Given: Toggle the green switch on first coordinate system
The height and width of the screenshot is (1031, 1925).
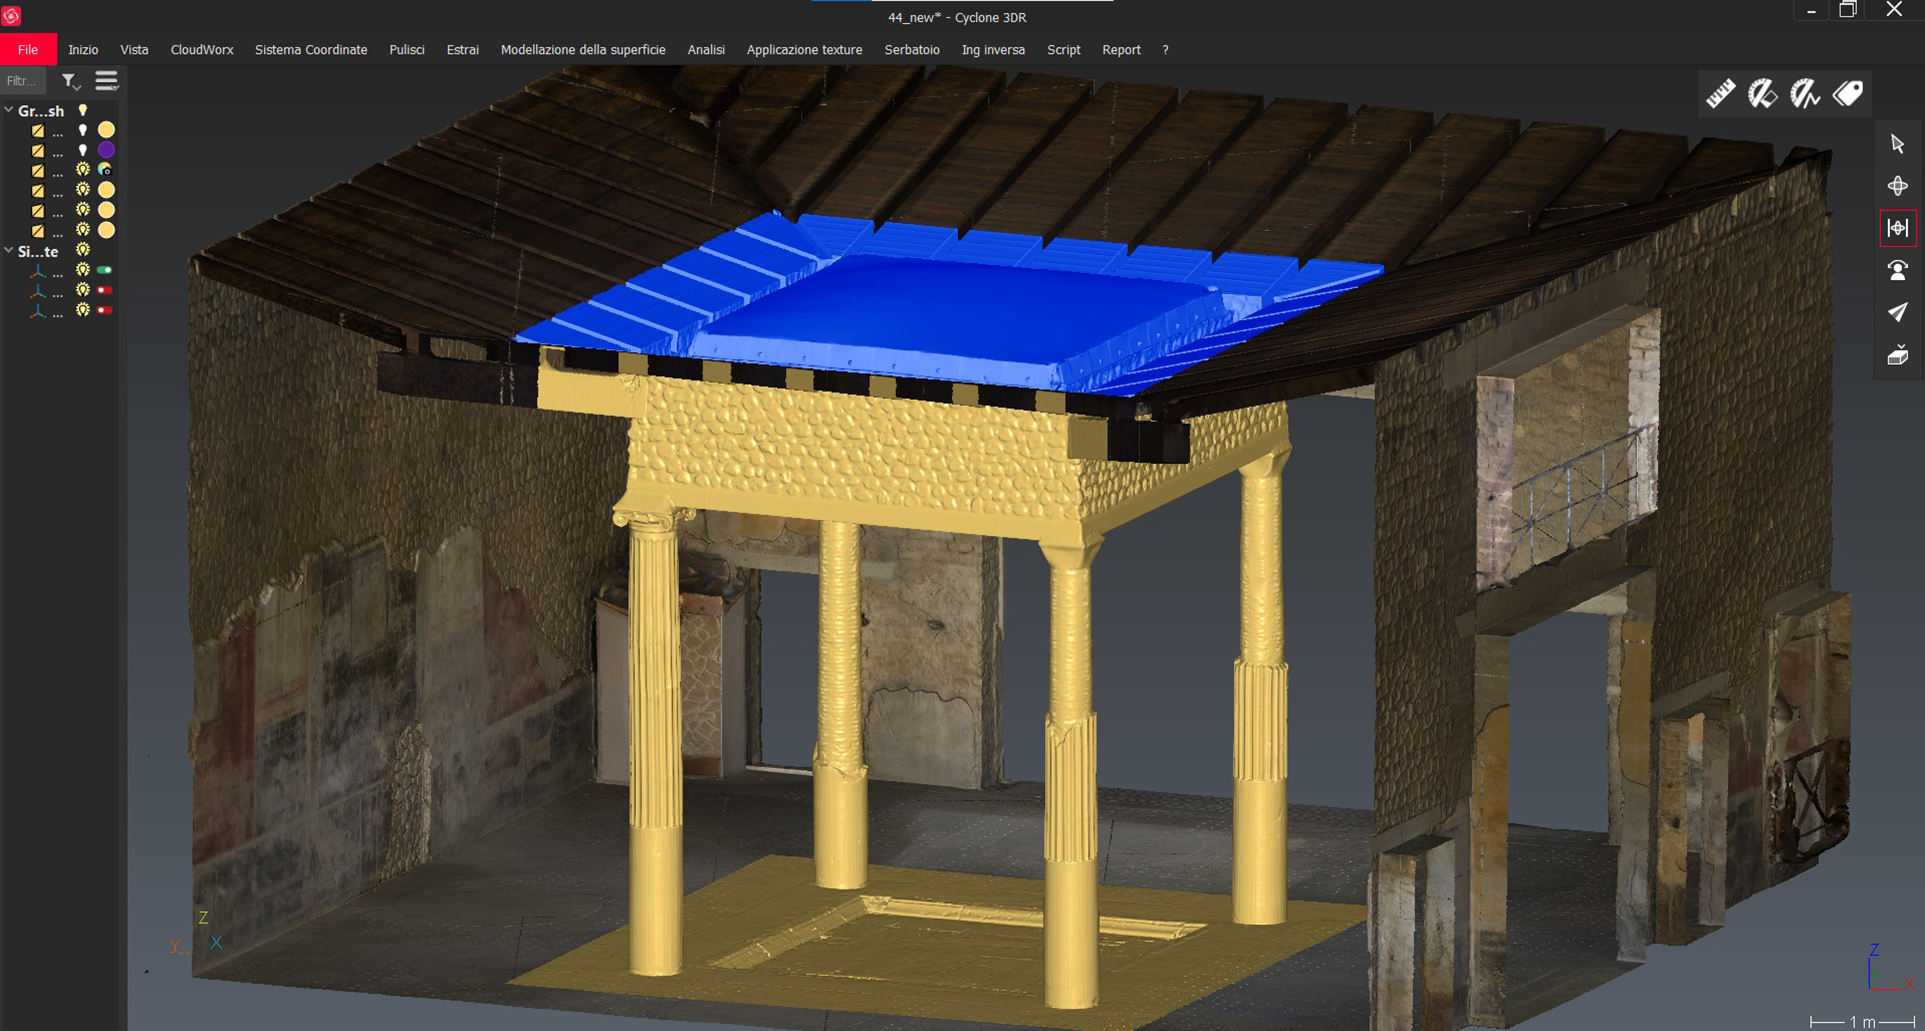Looking at the screenshot, I should [104, 270].
